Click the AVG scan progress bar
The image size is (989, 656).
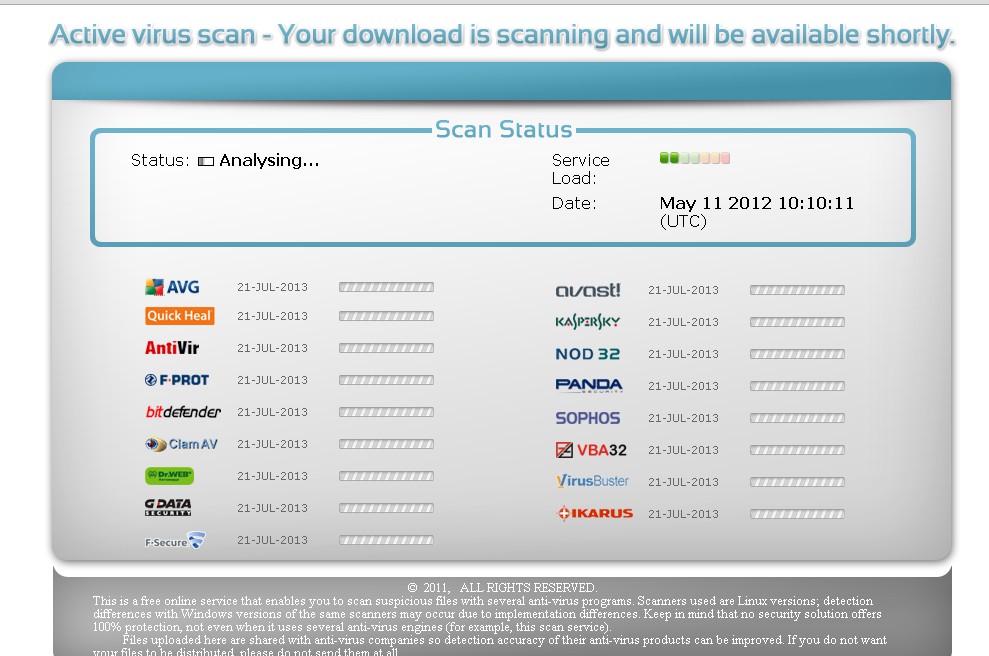click(x=386, y=287)
